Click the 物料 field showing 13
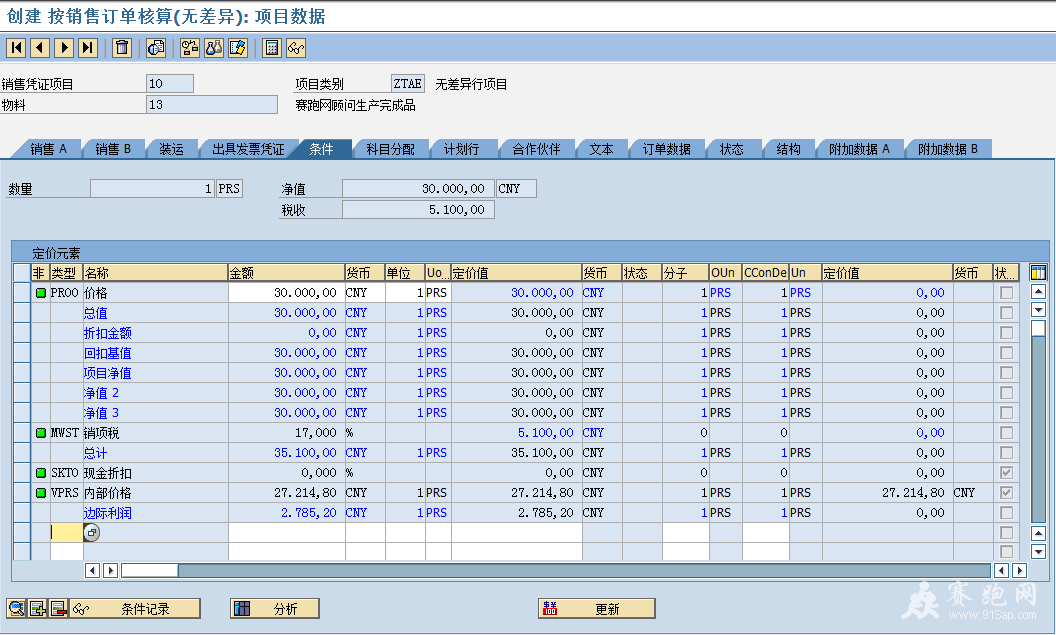 [x=211, y=104]
